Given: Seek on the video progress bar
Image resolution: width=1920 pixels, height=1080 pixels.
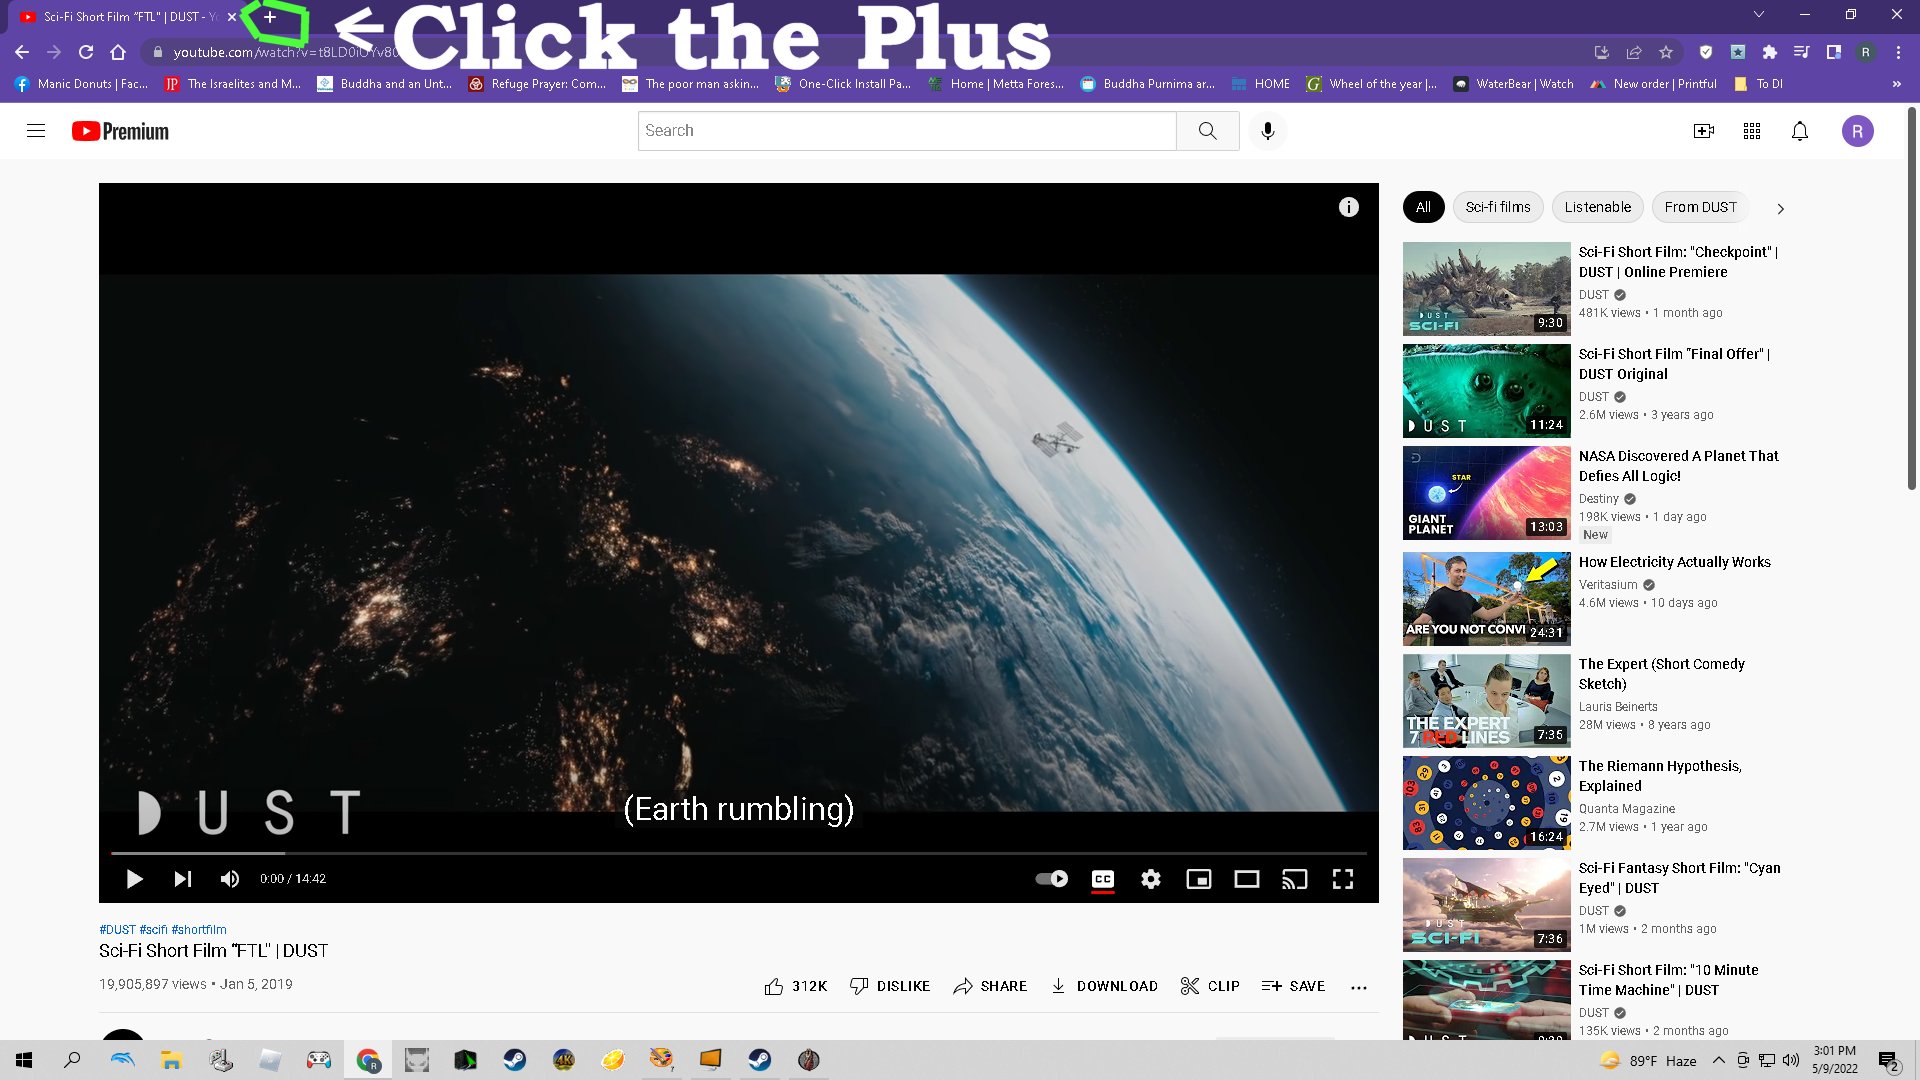Looking at the screenshot, I should coord(739,853).
